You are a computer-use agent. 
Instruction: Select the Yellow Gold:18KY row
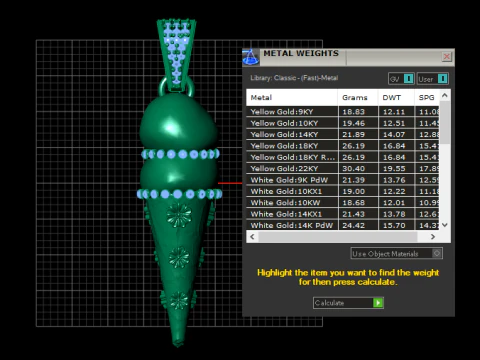click(343, 146)
